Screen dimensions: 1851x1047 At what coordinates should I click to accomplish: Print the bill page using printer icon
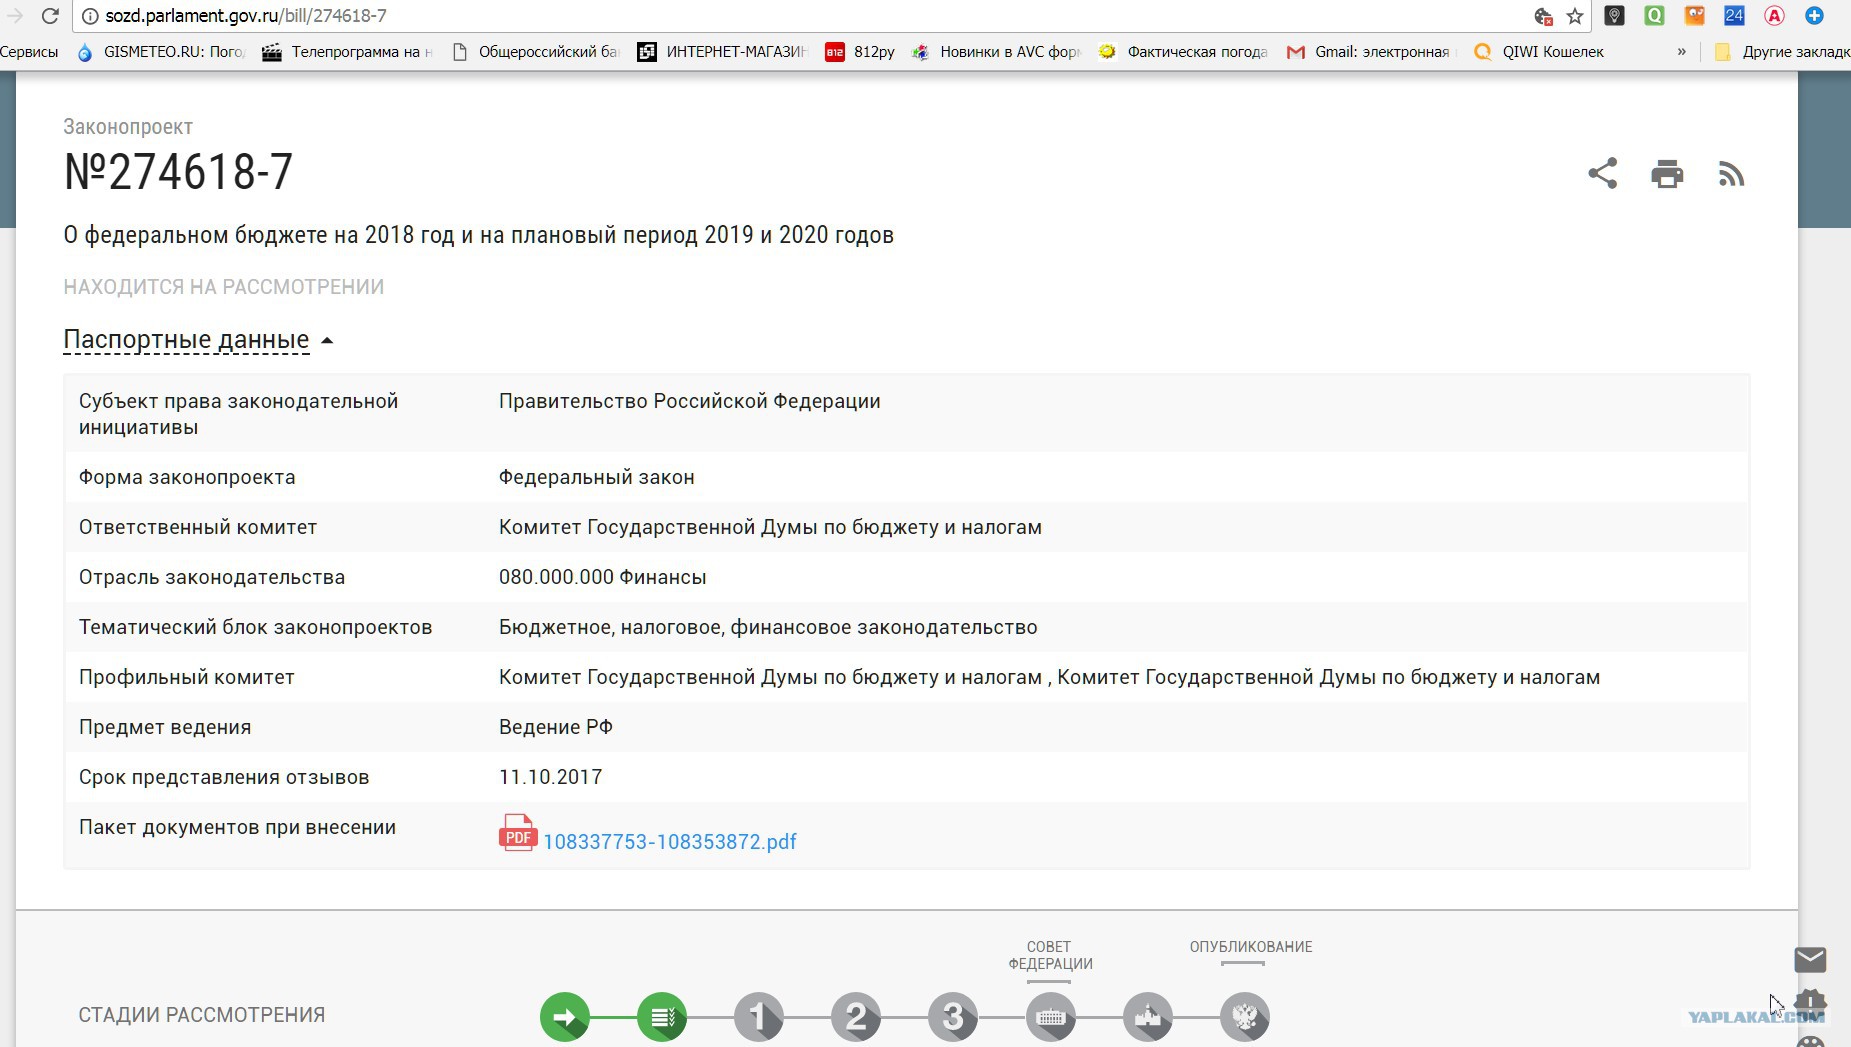coord(1666,174)
